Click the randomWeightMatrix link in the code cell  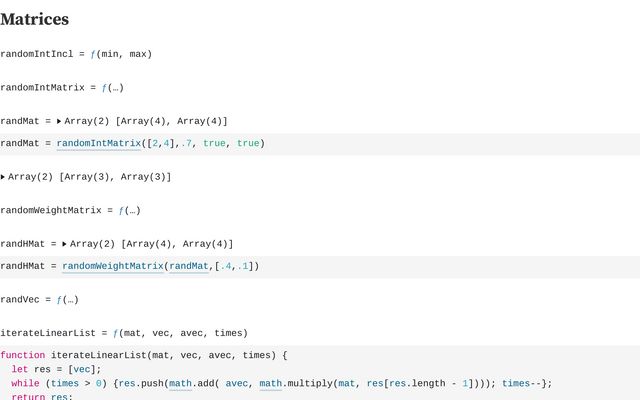113,266
